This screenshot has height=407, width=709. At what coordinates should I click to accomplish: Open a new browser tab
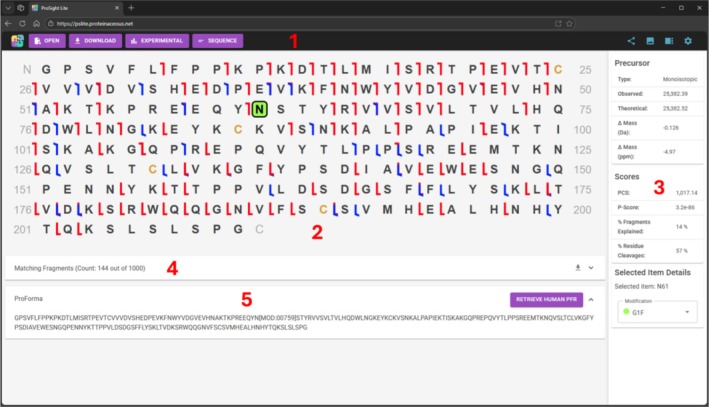tap(131, 8)
